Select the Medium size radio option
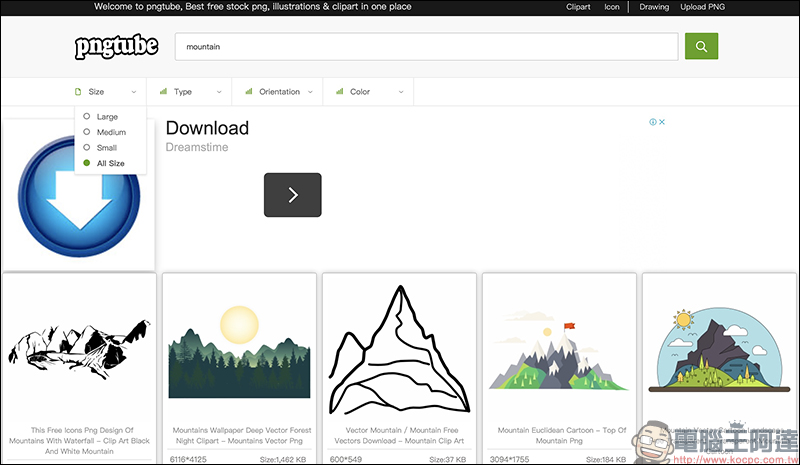 (x=87, y=132)
